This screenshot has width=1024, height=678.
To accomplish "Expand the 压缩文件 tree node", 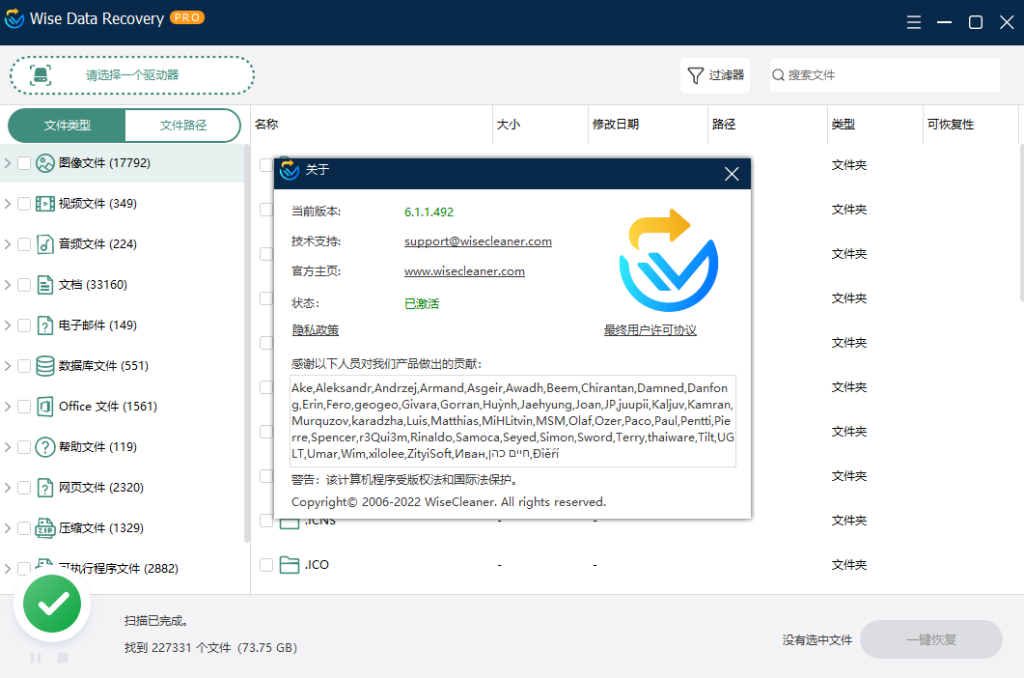I will click(x=7, y=528).
